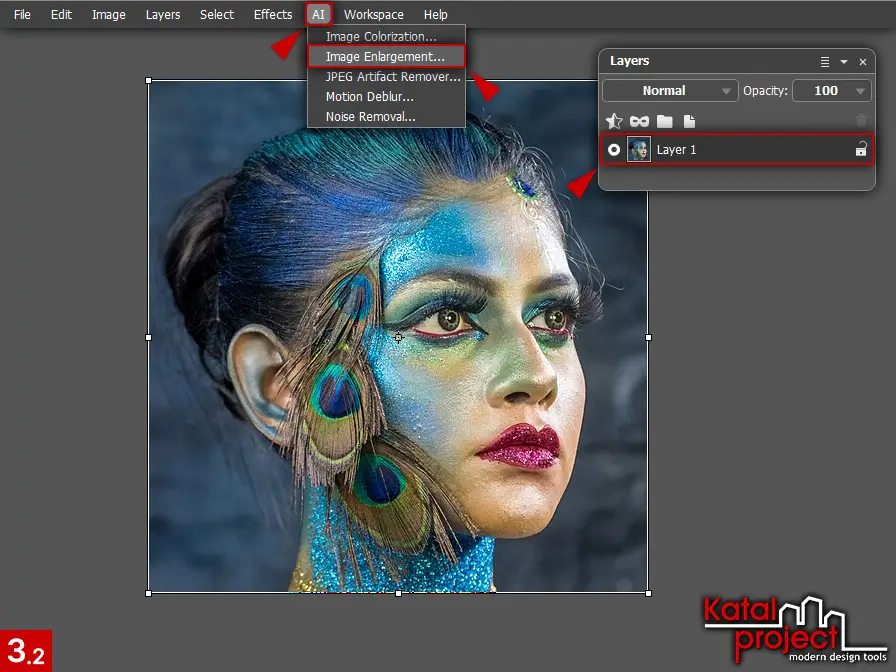Collapse the Layers panel with arrow
Screen dimensions: 896x672
tap(844, 62)
